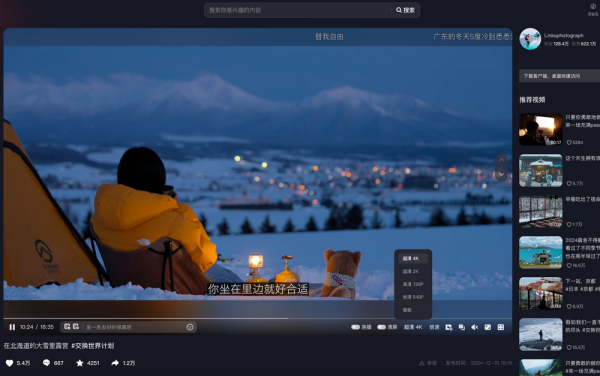Open Linksphotograph profile avatar

pyautogui.click(x=530, y=39)
